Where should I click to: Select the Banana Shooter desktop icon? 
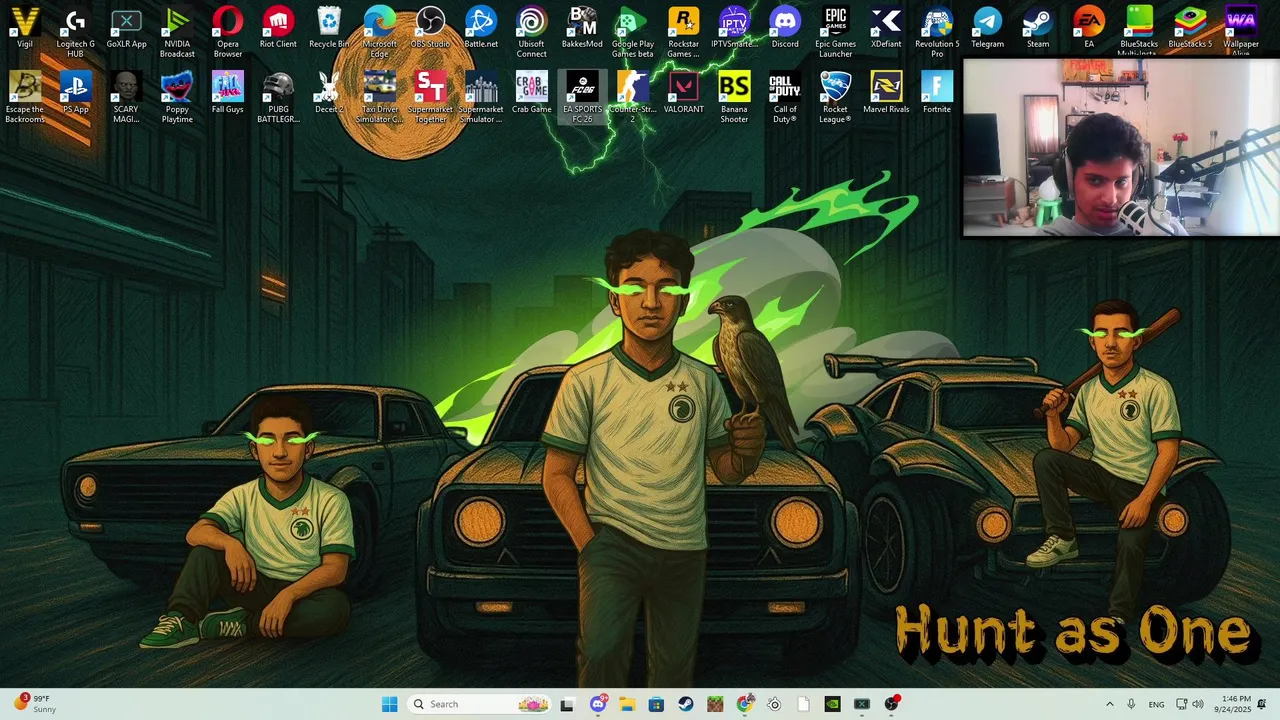coord(734,97)
